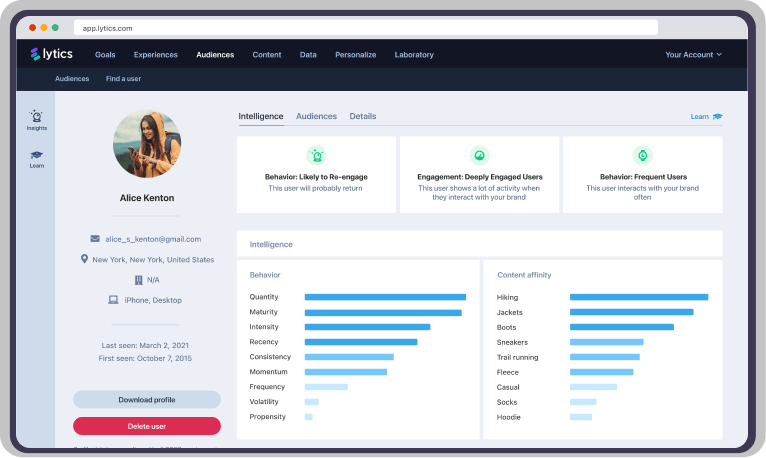The width and height of the screenshot is (766, 458).
Task: Click the Deeply Engaged Users gauge icon
Action: pyautogui.click(x=479, y=155)
